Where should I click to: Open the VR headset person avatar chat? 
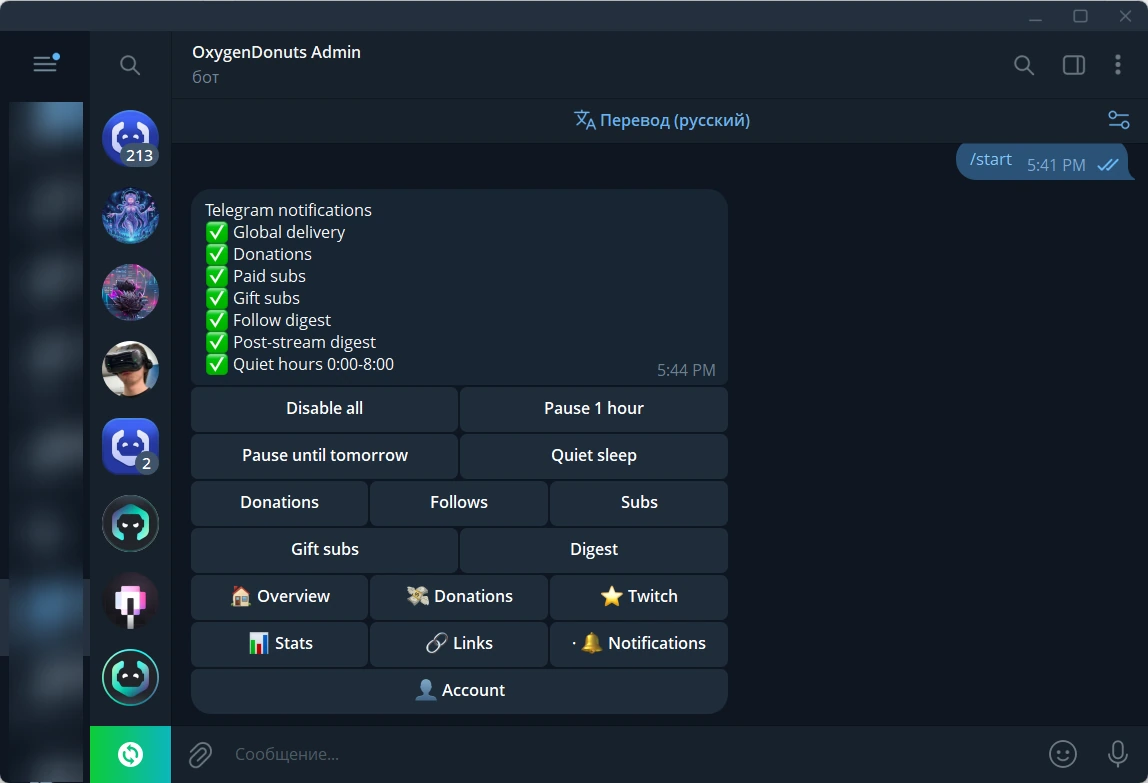click(x=130, y=369)
